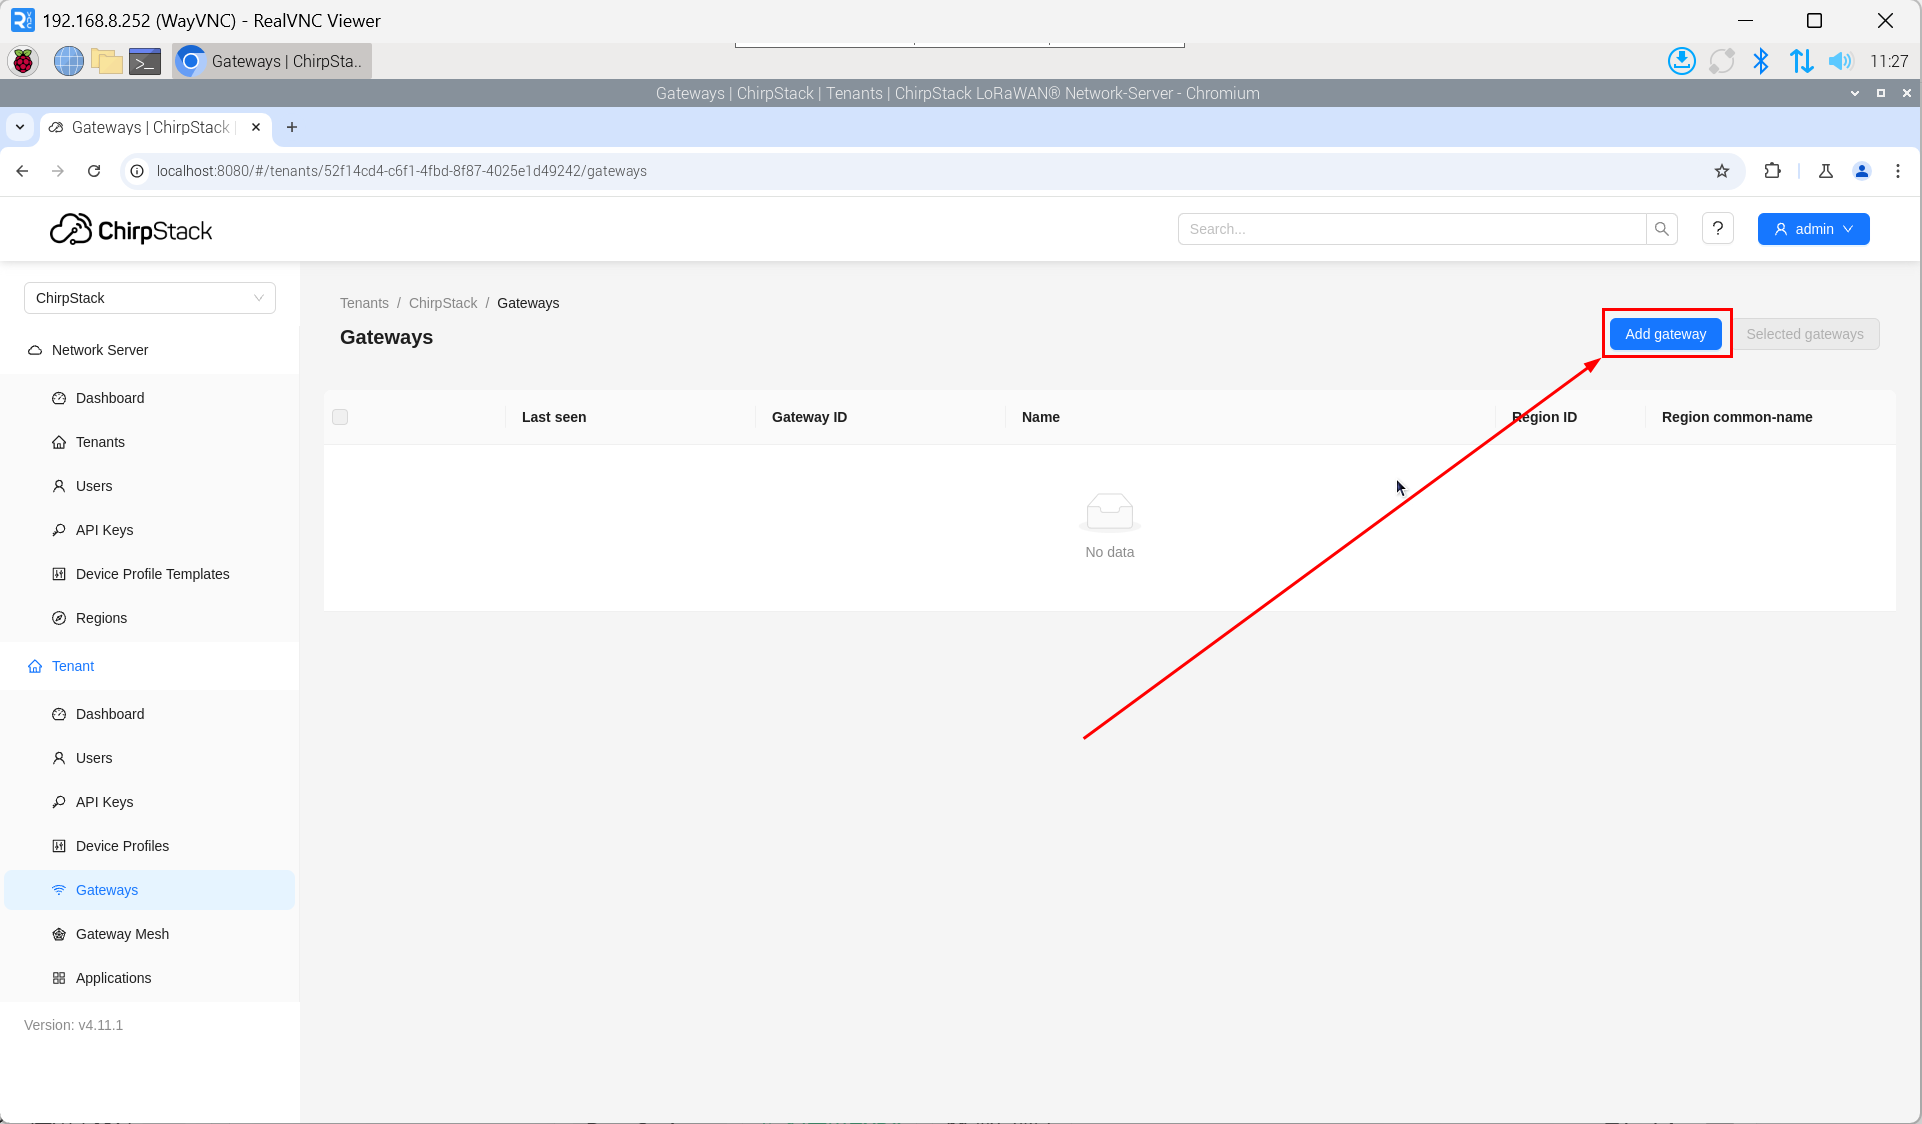
Task: Open the Chromium extensions puzzle icon
Action: click(x=1772, y=171)
